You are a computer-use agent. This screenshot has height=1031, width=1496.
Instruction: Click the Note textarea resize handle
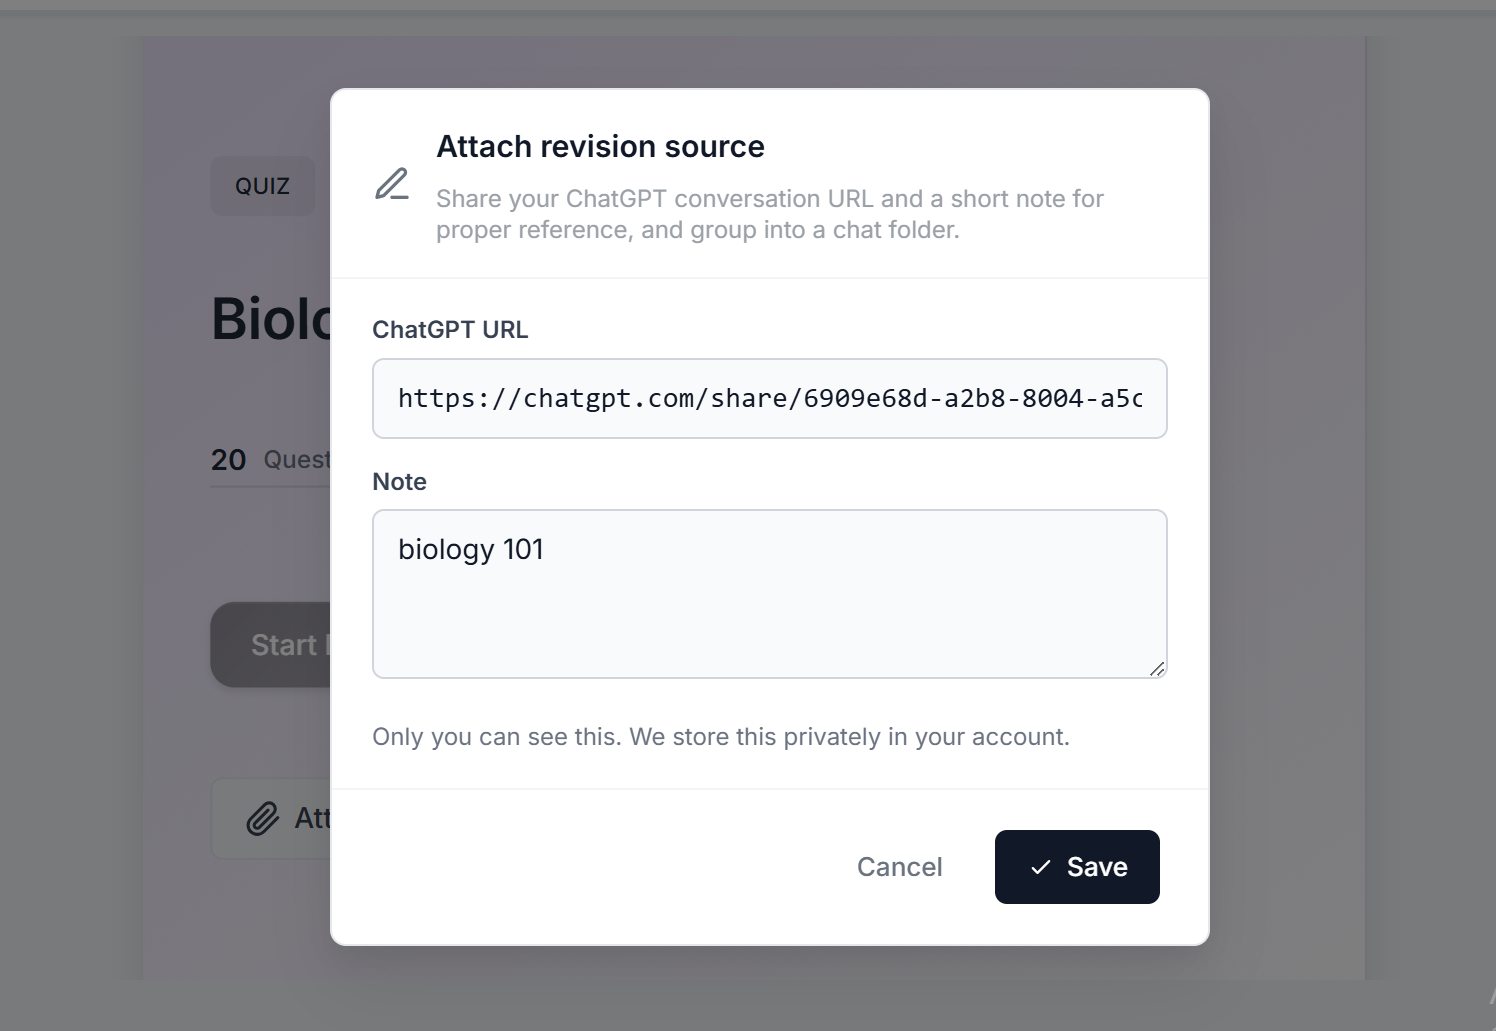[1158, 668]
